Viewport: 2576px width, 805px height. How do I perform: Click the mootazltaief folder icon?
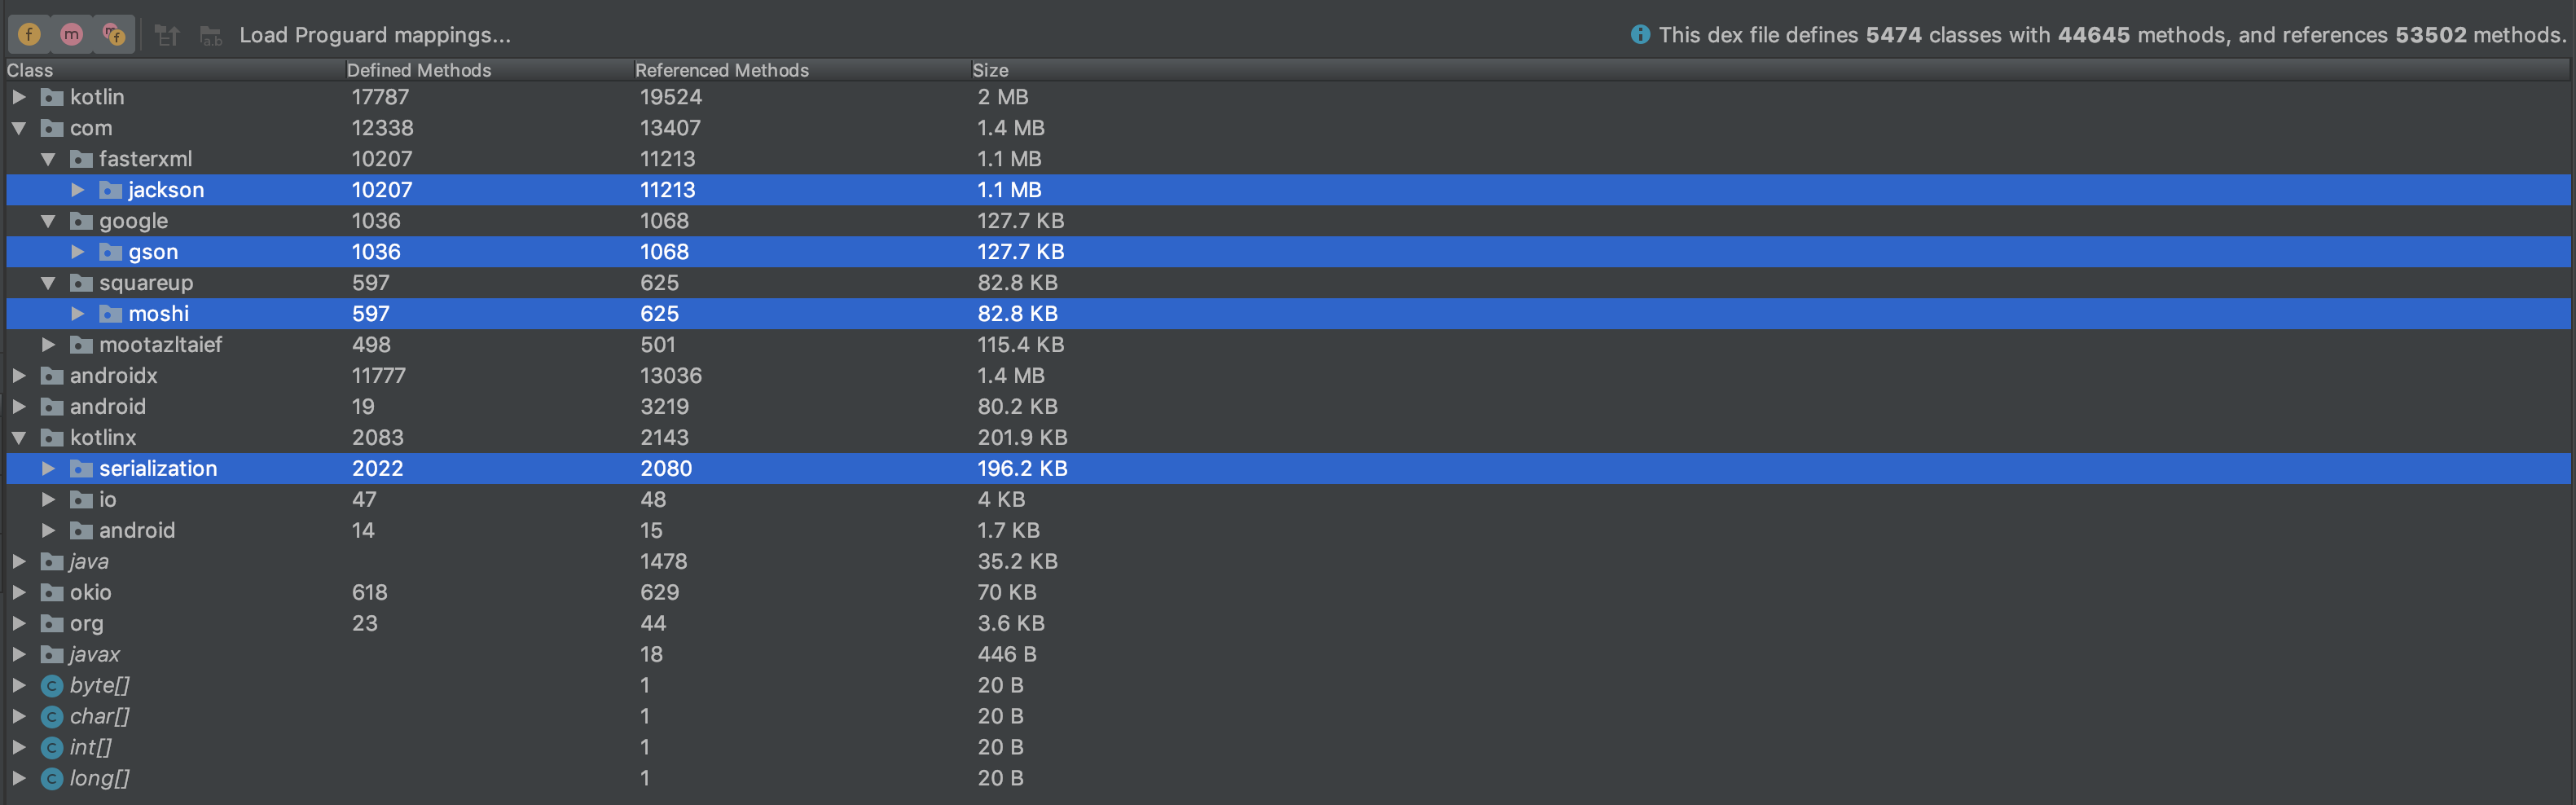click(x=81, y=345)
